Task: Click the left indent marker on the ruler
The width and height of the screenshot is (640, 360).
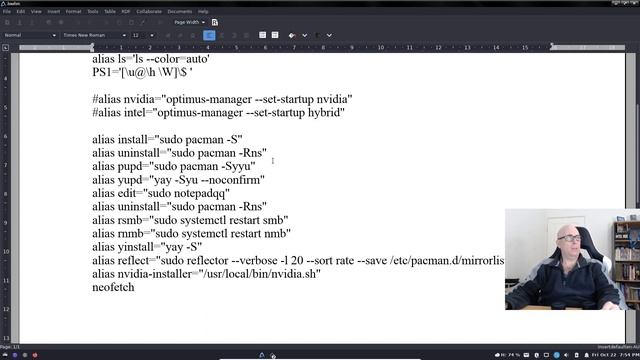Action: point(92,47)
